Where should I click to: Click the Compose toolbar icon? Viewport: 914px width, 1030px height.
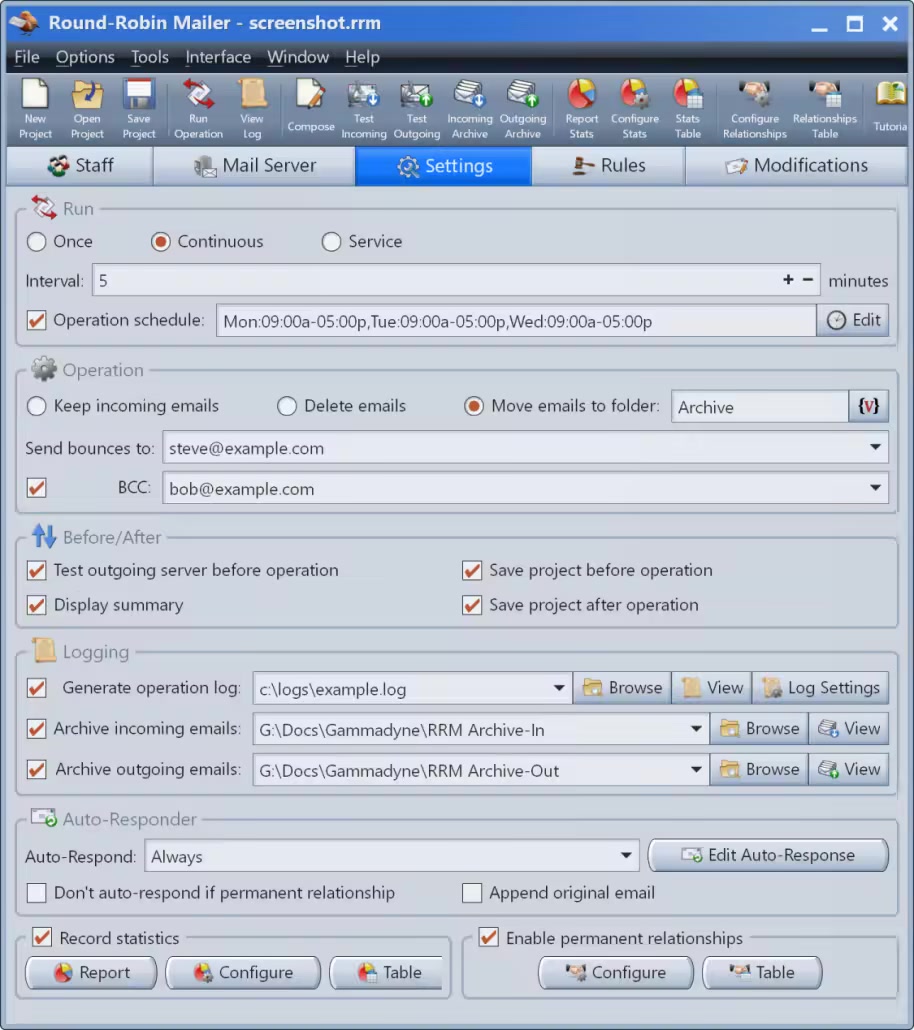tap(311, 108)
